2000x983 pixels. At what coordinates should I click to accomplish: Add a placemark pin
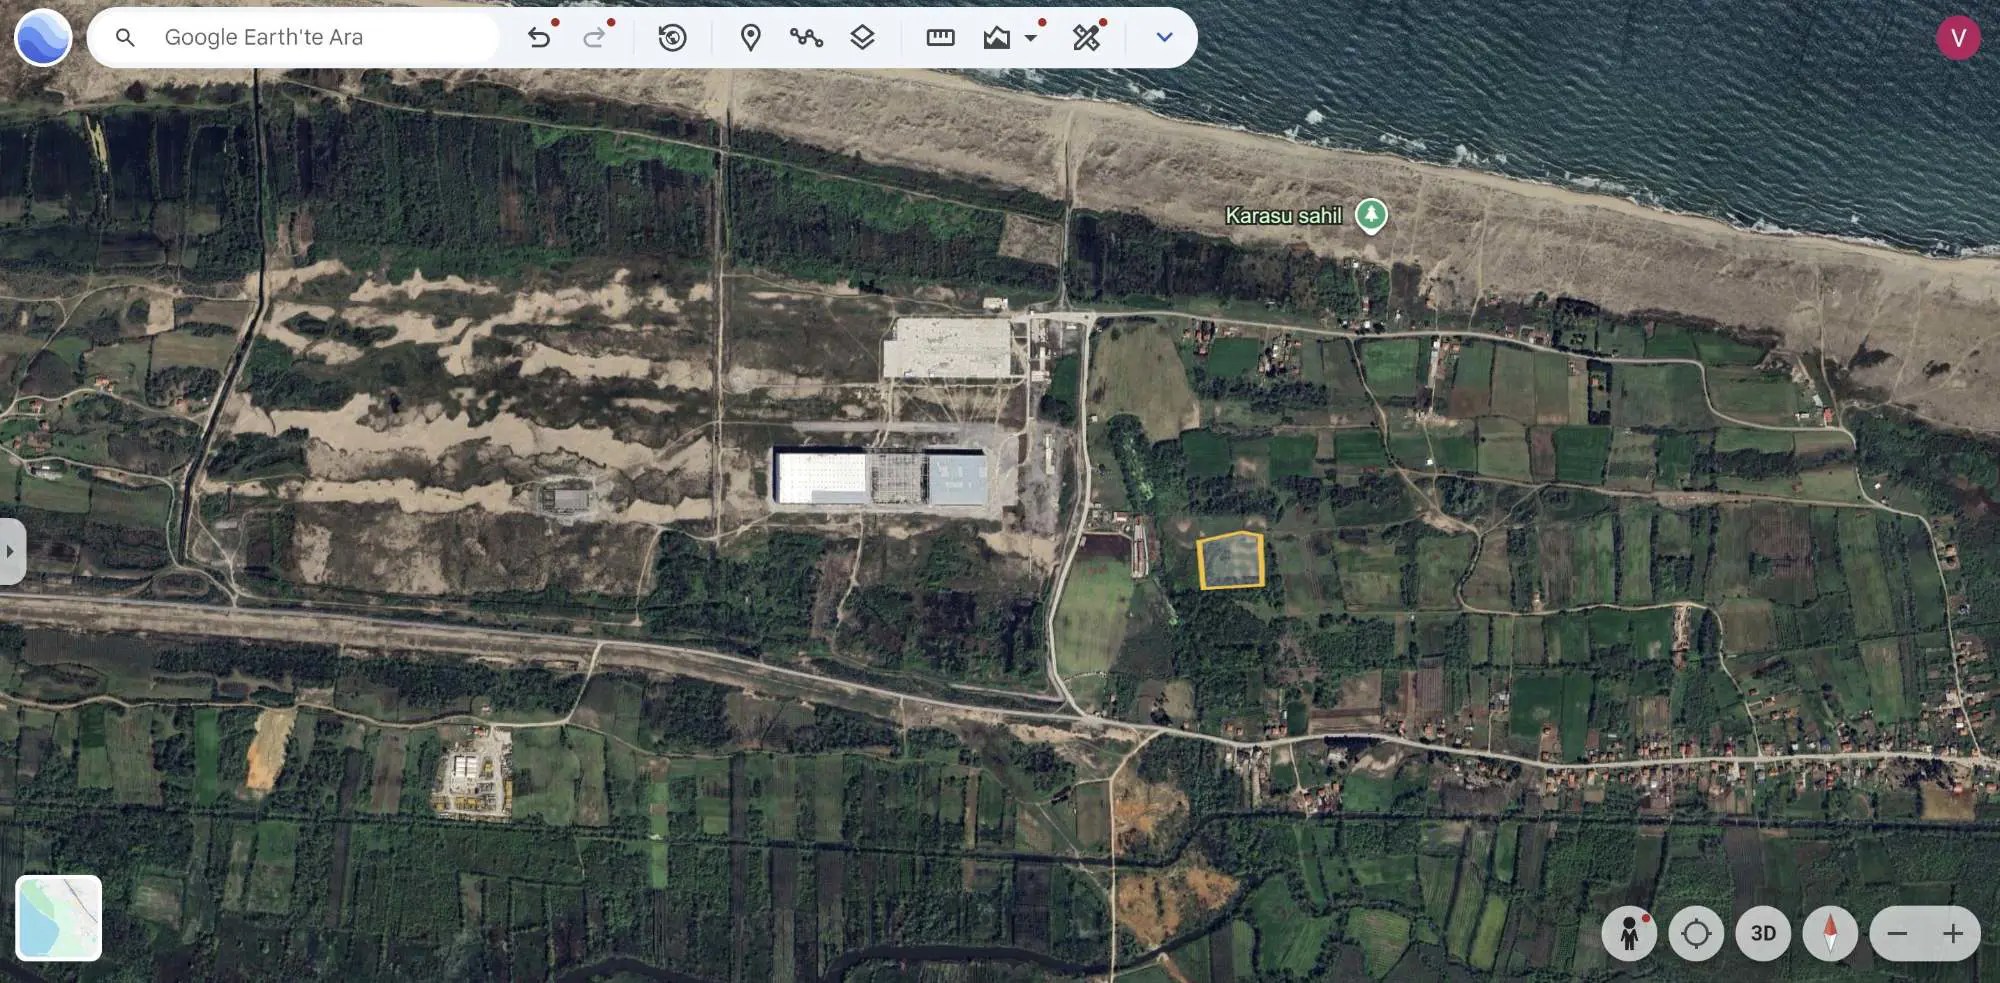tap(750, 38)
